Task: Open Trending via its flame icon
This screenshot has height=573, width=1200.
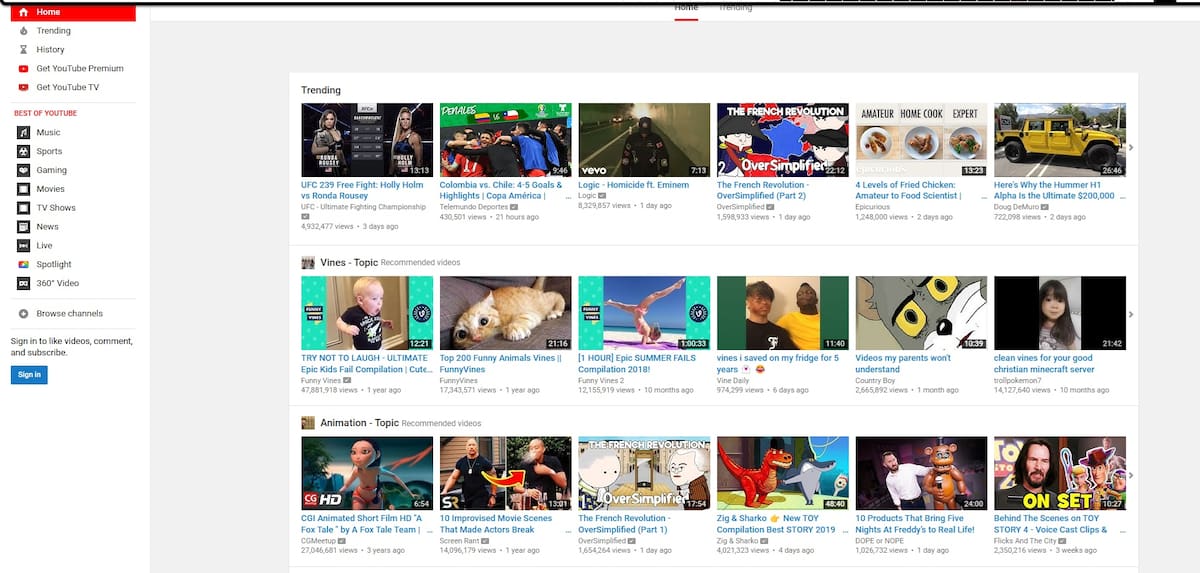Action: coord(24,31)
